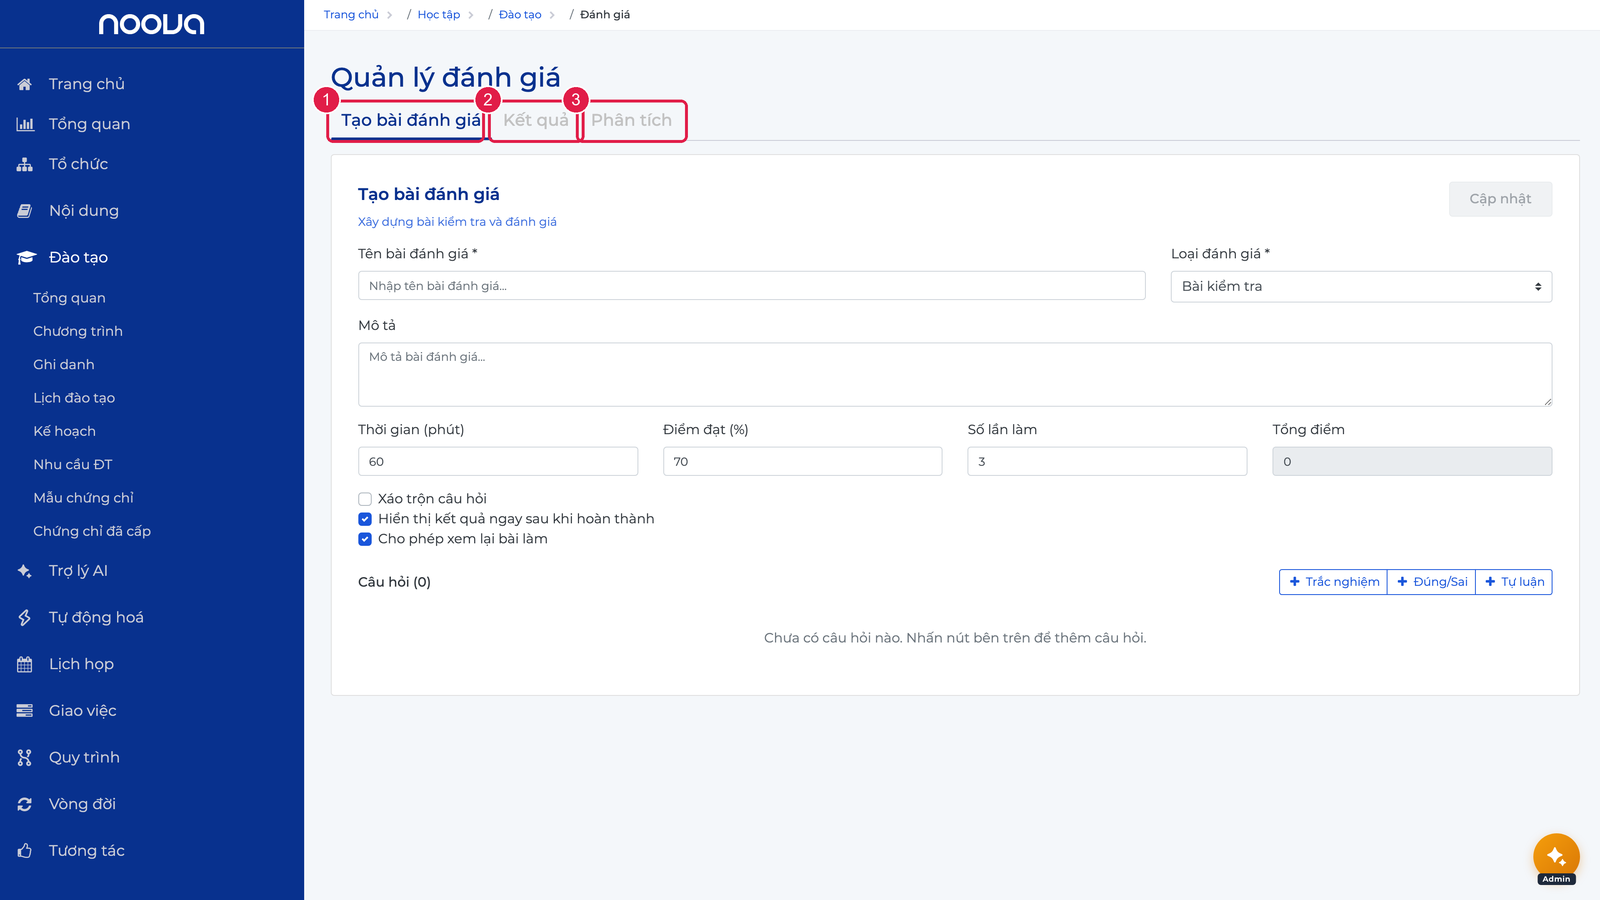Click the Tương tác thumbs-up icon

pos(25,851)
